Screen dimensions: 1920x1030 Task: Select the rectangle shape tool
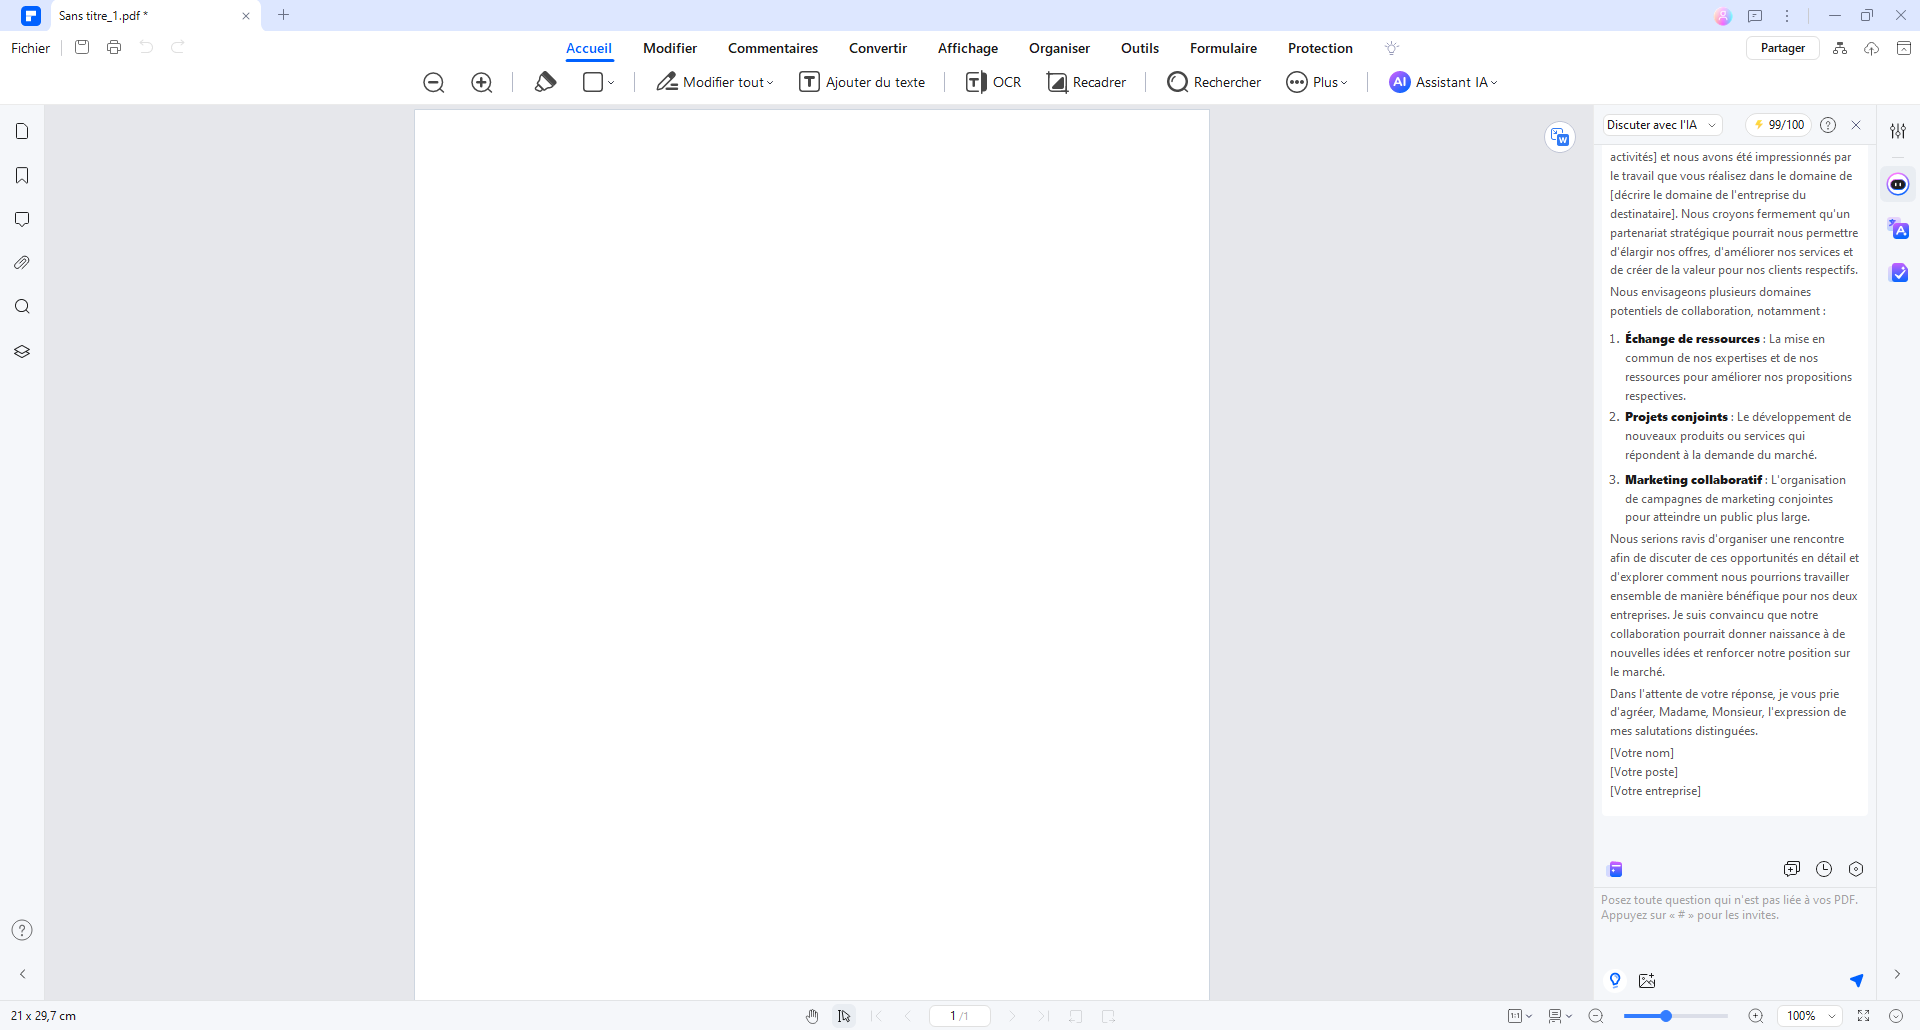pos(593,82)
